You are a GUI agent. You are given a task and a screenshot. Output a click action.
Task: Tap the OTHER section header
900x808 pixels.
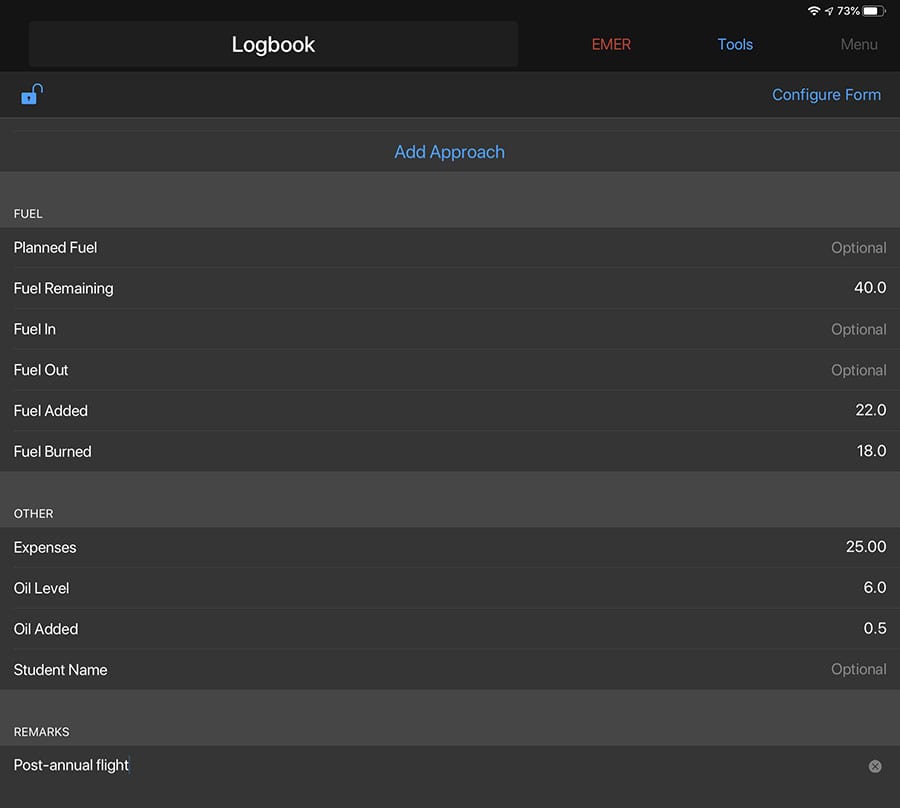(33, 514)
